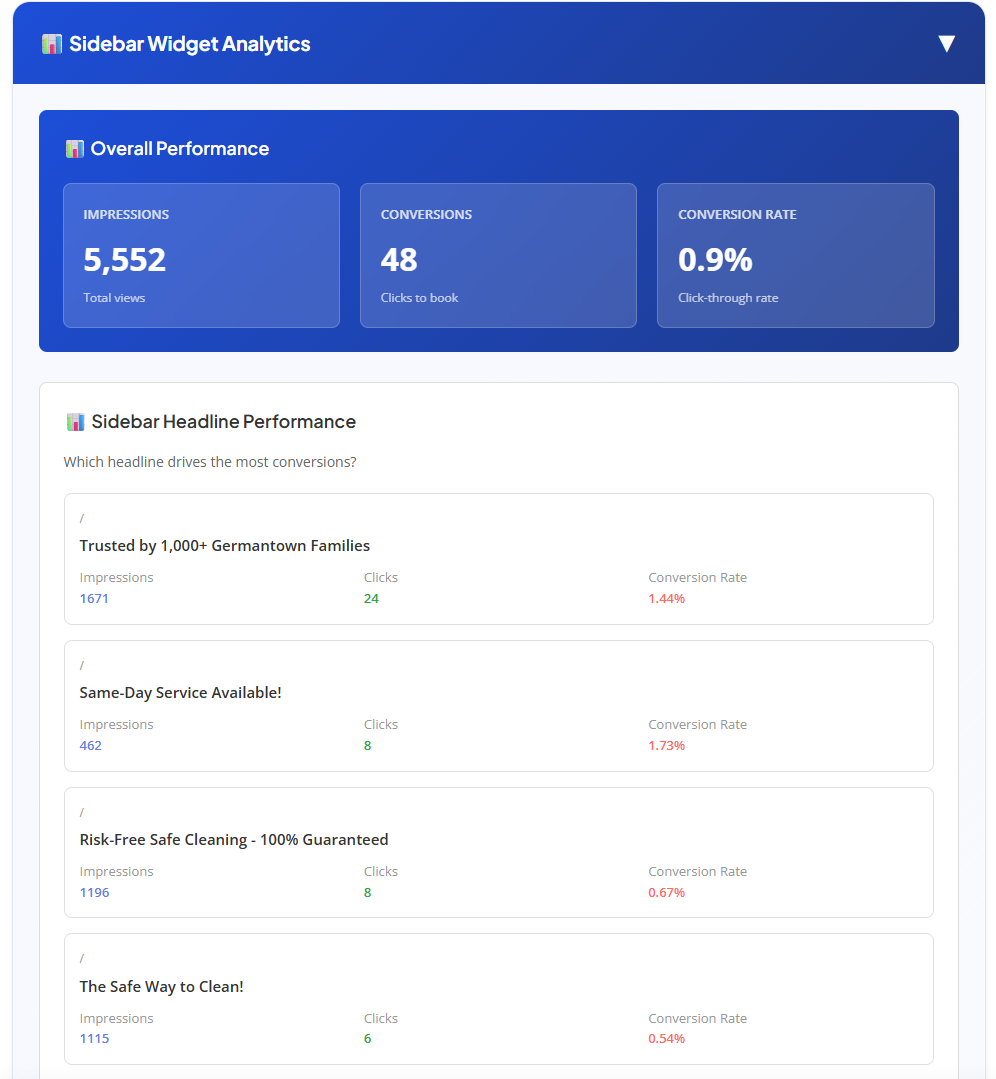Viewport: 996px width, 1079px height.
Task: Click the headline "The Safe Way to Clean!"
Action: [162, 986]
